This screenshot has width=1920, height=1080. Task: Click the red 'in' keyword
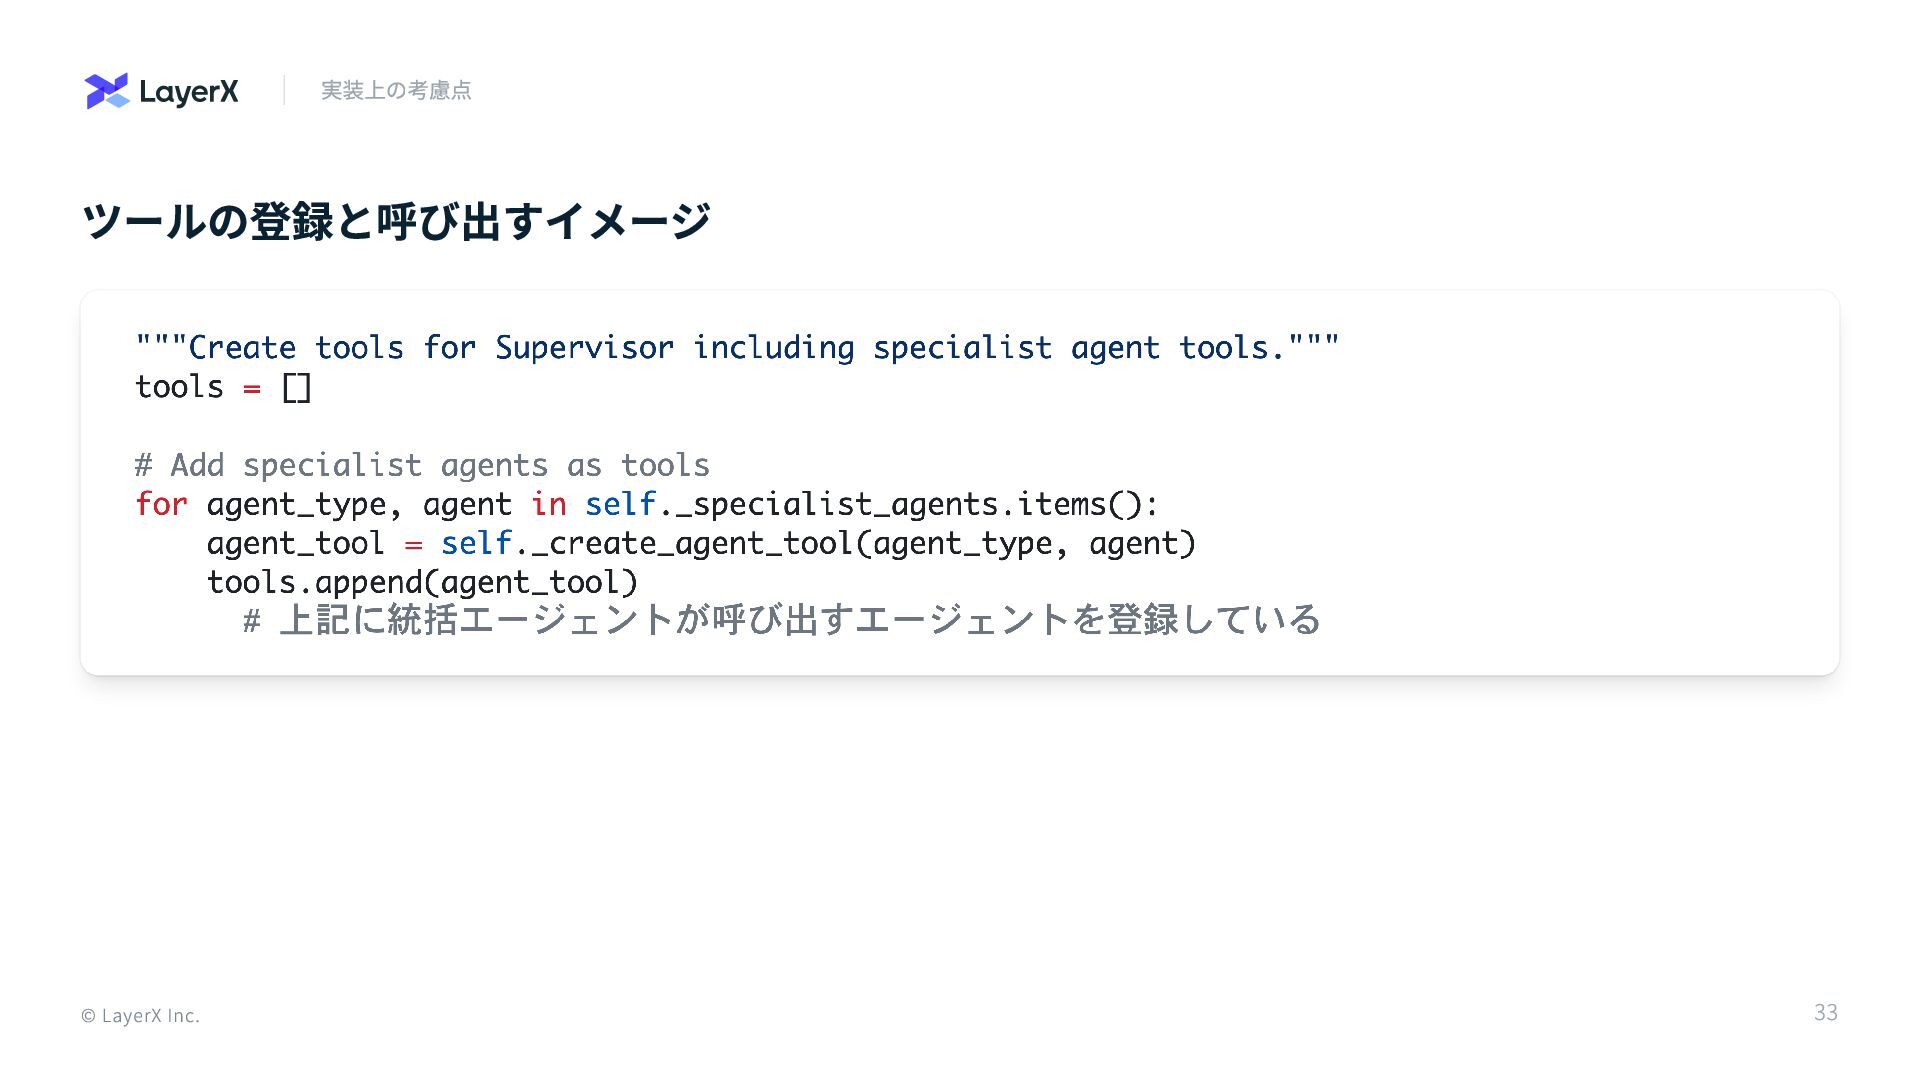pyautogui.click(x=548, y=504)
